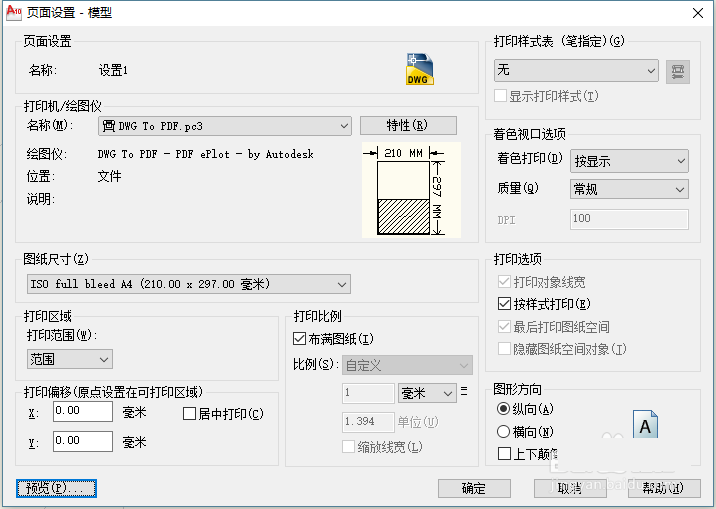
Task: Enable 居中打印 center plot option
Action: [x=190, y=414]
